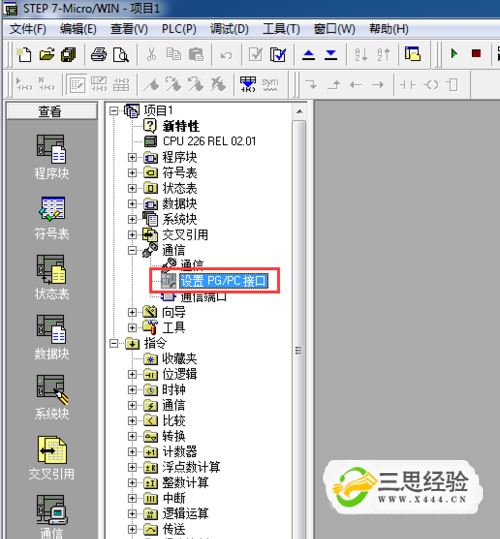Click the Upload blue up-arrow icon
This screenshot has height=539, width=500.
(x=308, y=54)
